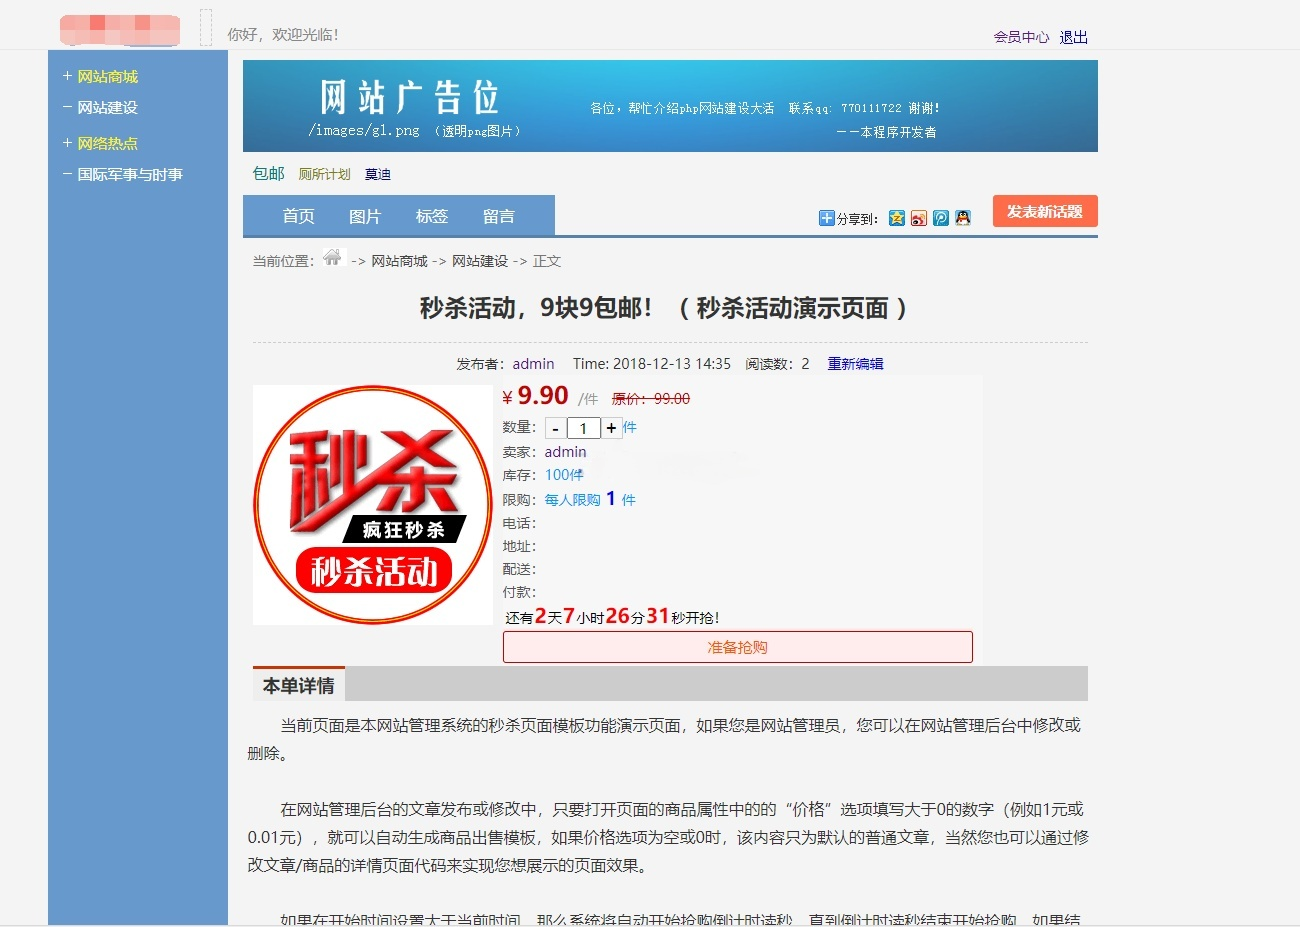Open 网站建设 in the breadcrumb trail

tap(480, 260)
